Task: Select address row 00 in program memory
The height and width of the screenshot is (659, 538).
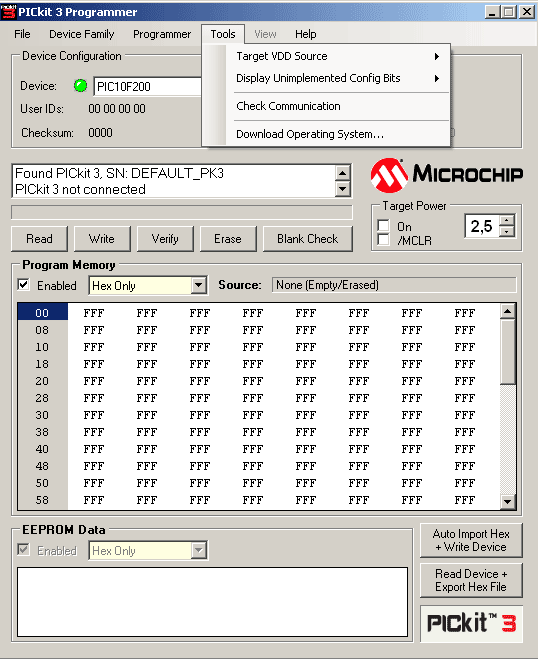Action: pyautogui.click(x=42, y=313)
